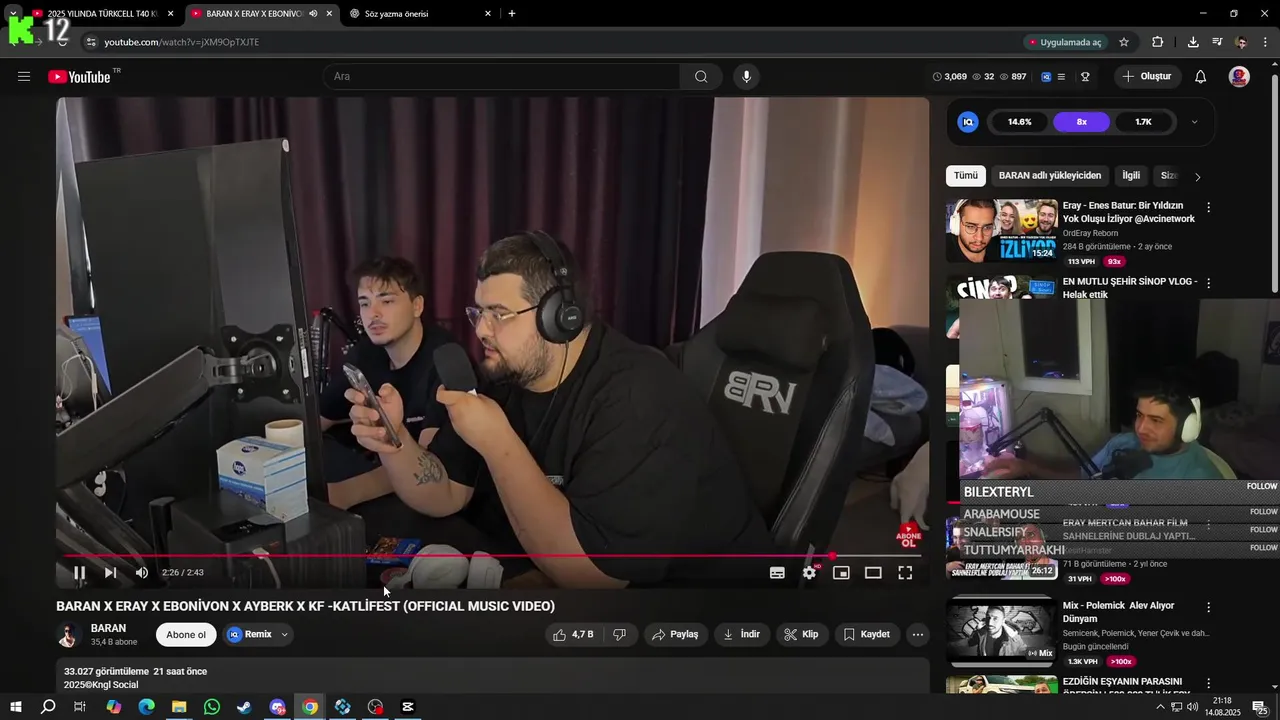Click the Uygulamada aç button
The image size is (1280, 720).
pos(1065,42)
